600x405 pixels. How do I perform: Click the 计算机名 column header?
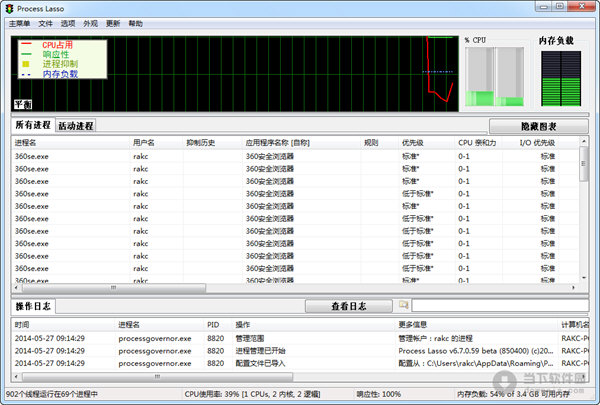[574, 325]
